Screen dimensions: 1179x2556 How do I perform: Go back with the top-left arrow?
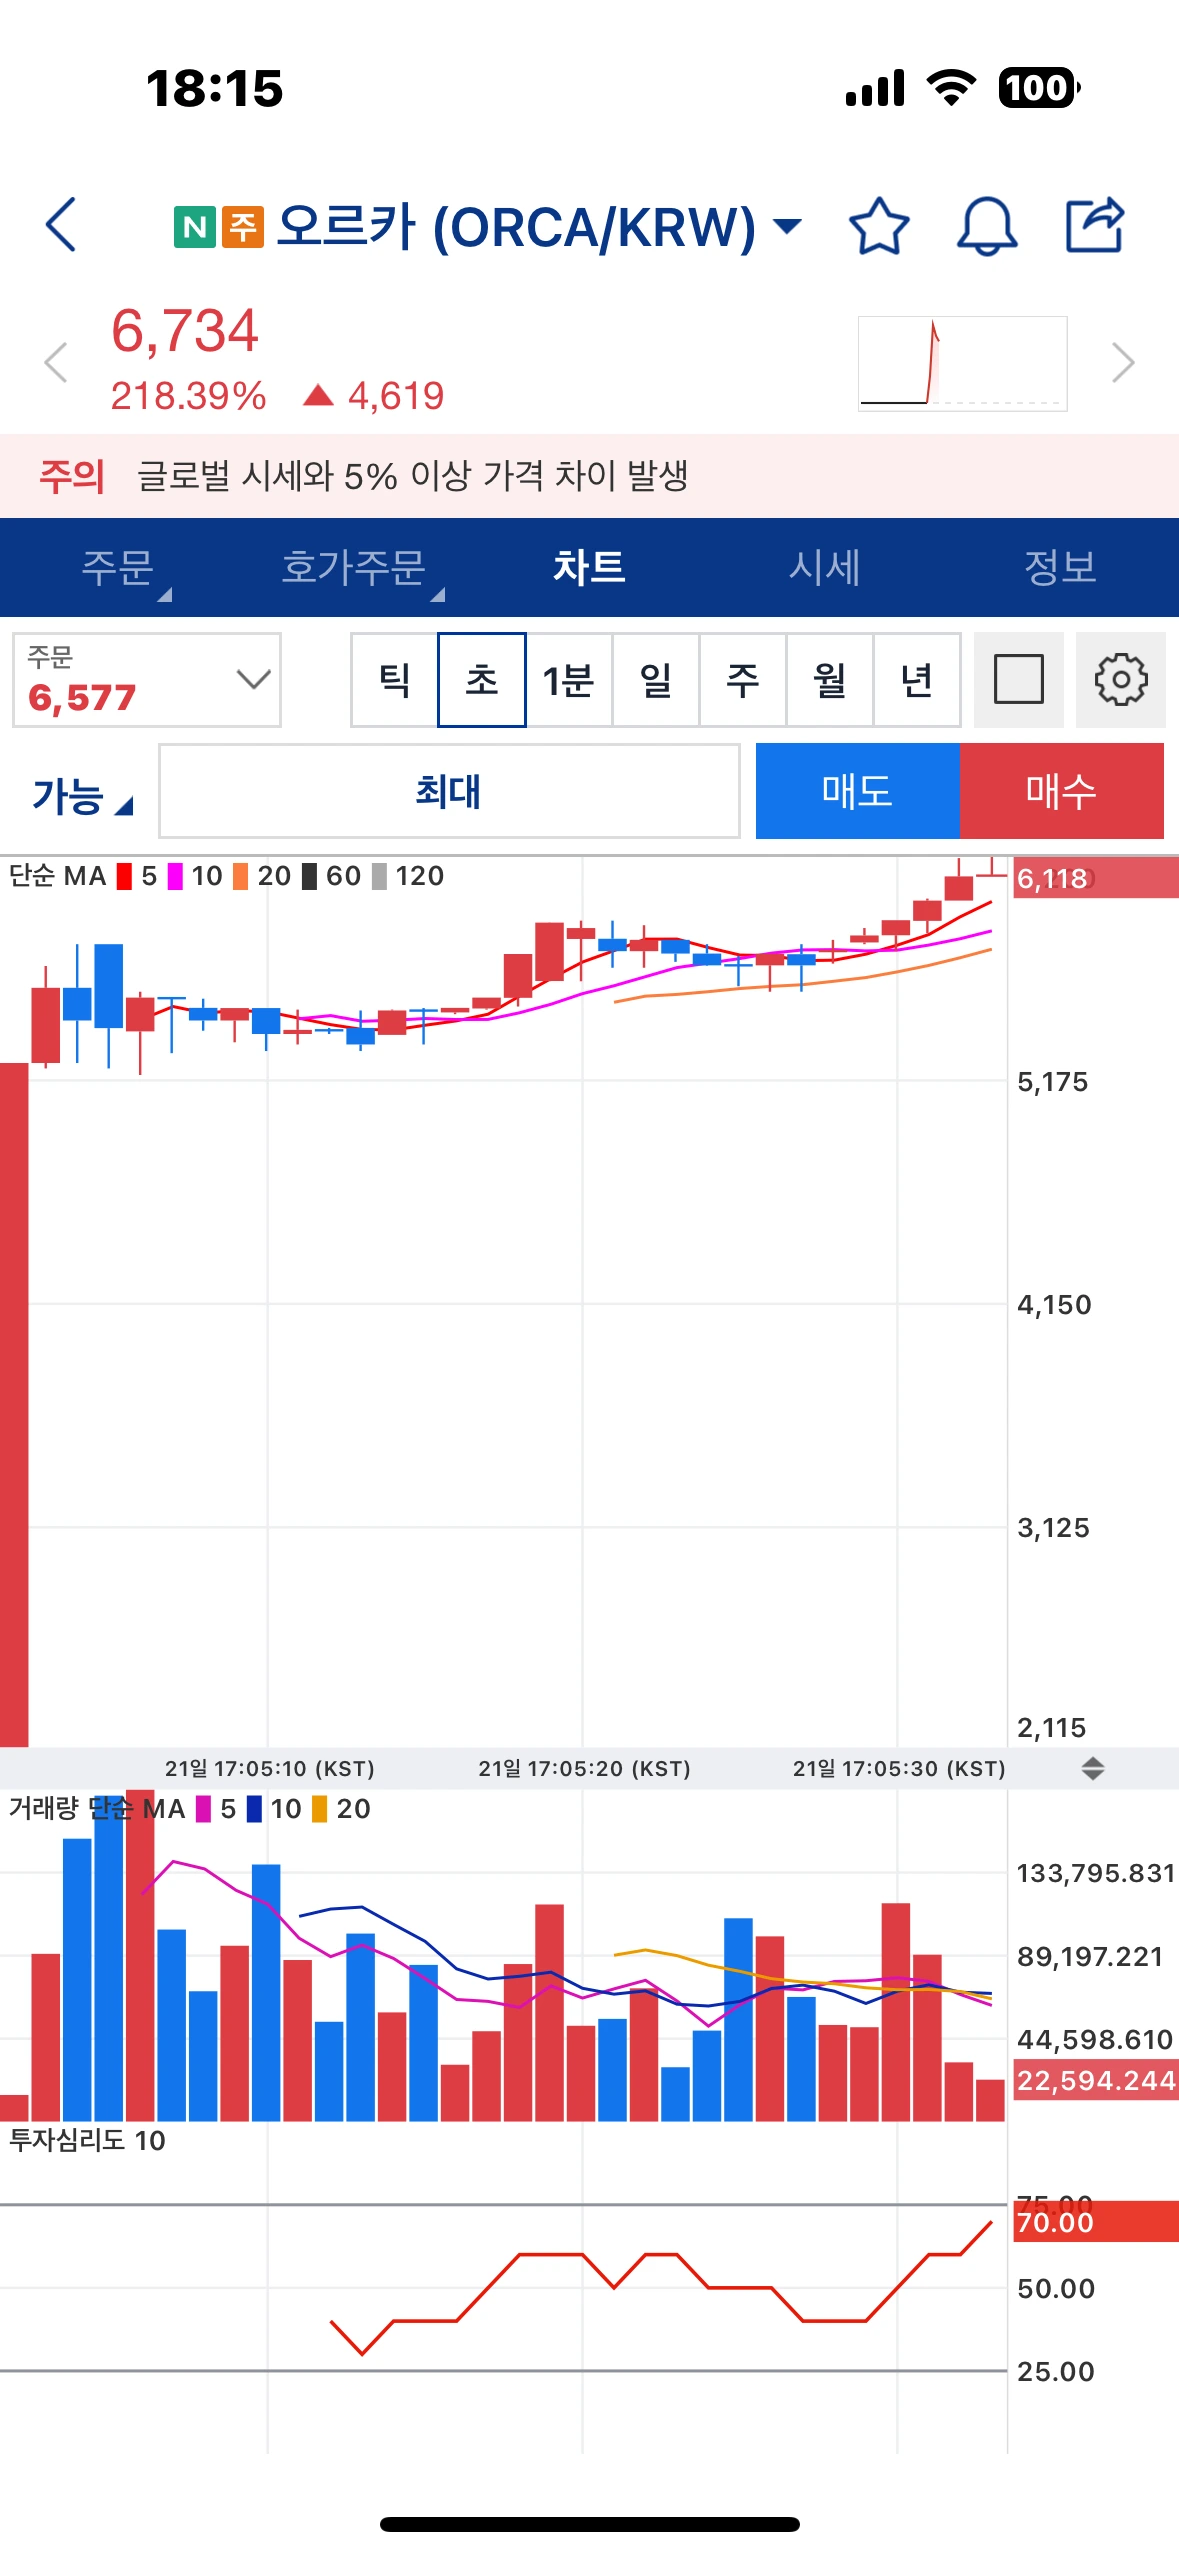pos(61,225)
